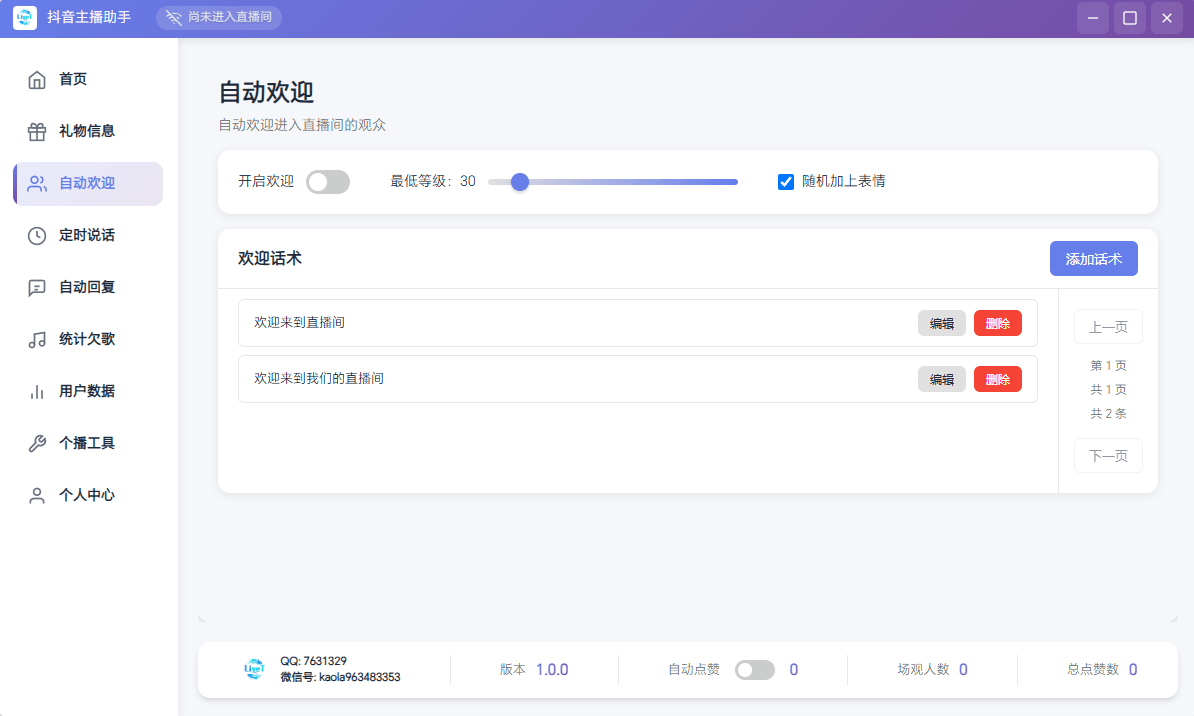Turn on the 自动点赞 auto-like toggle
The image size is (1194, 716).
pos(757,669)
